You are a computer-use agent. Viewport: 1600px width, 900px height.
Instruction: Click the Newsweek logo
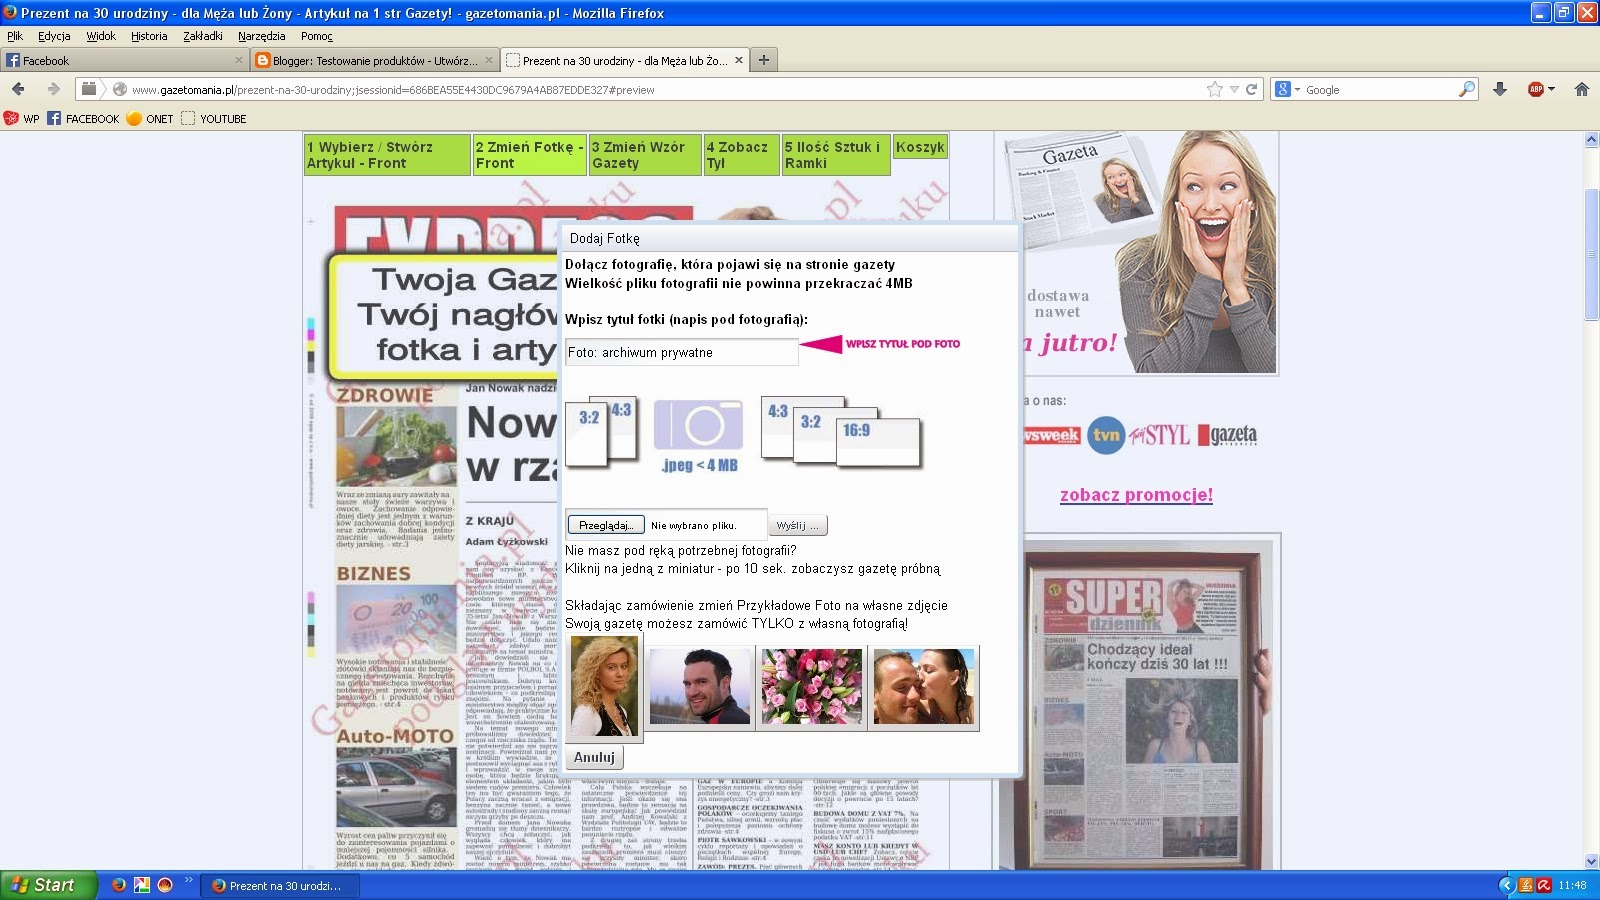[x=1052, y=435]
